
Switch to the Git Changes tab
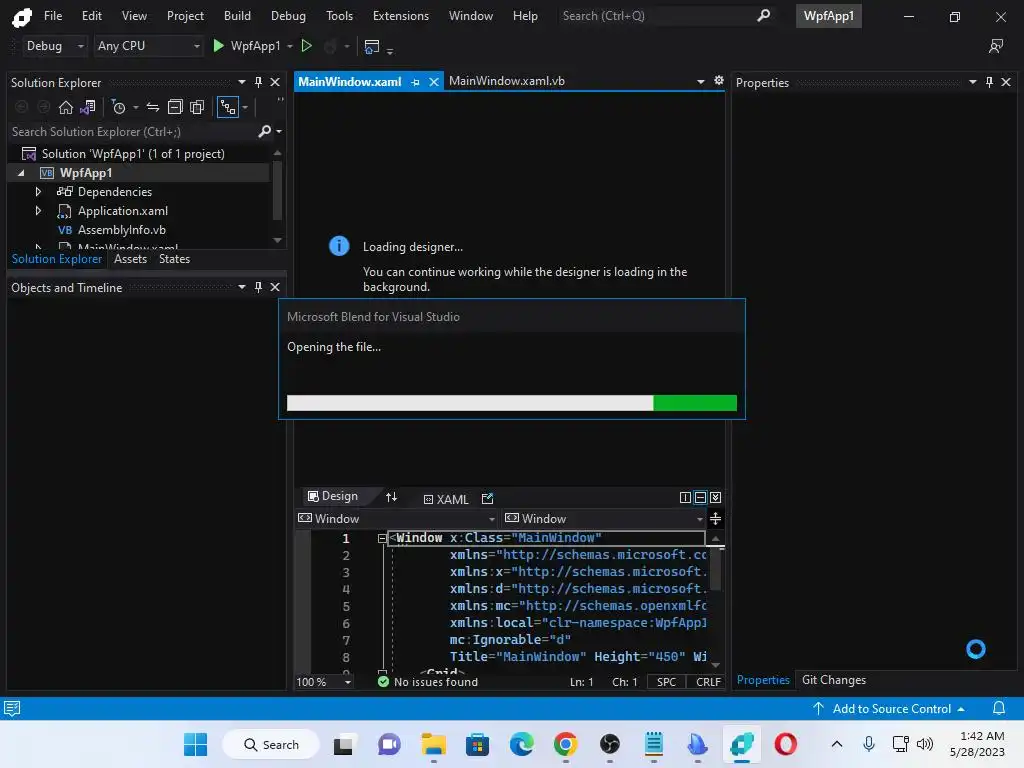(833, 680)
